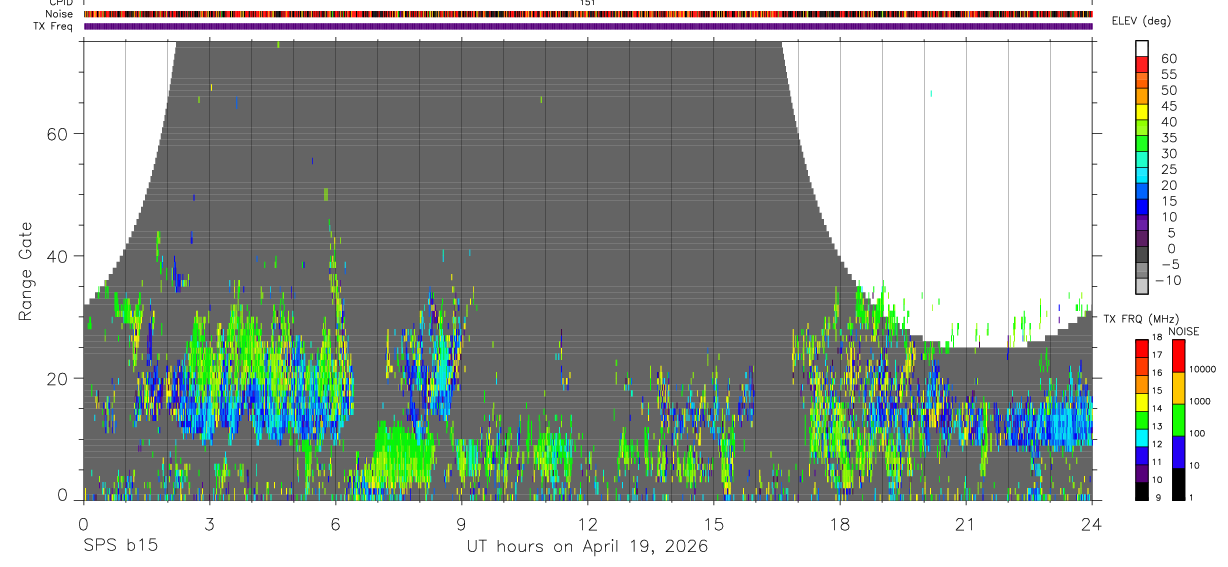This screenshot has width=1228, height=567.
Task: Click x-axis tick label 0 under the plot
Action: [83, 523]
